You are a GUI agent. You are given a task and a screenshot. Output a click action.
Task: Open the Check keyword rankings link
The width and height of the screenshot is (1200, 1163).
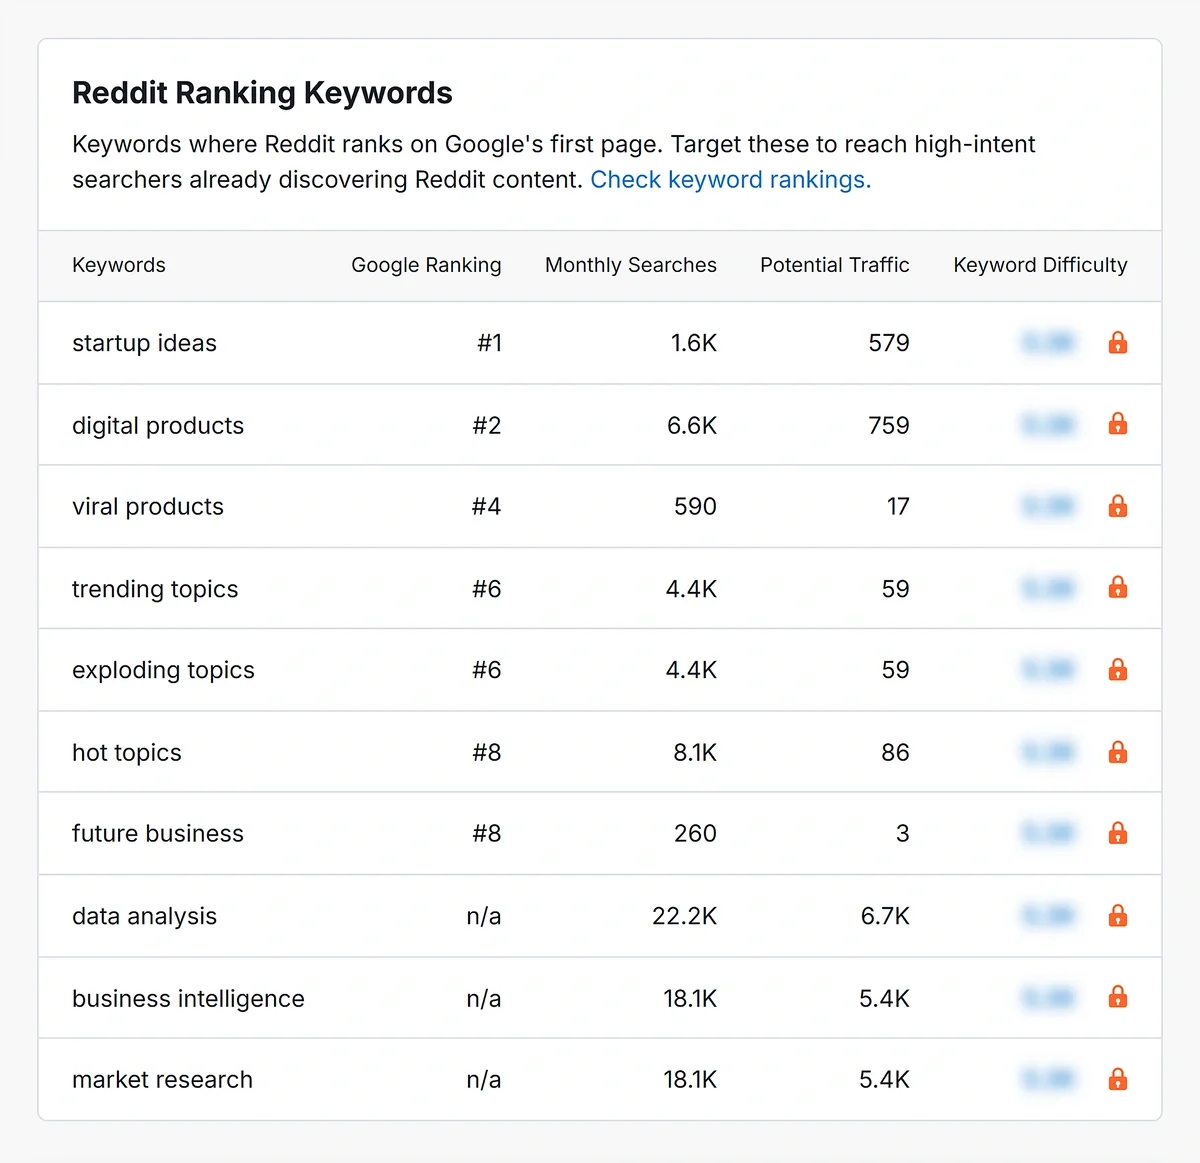[730, 180]
